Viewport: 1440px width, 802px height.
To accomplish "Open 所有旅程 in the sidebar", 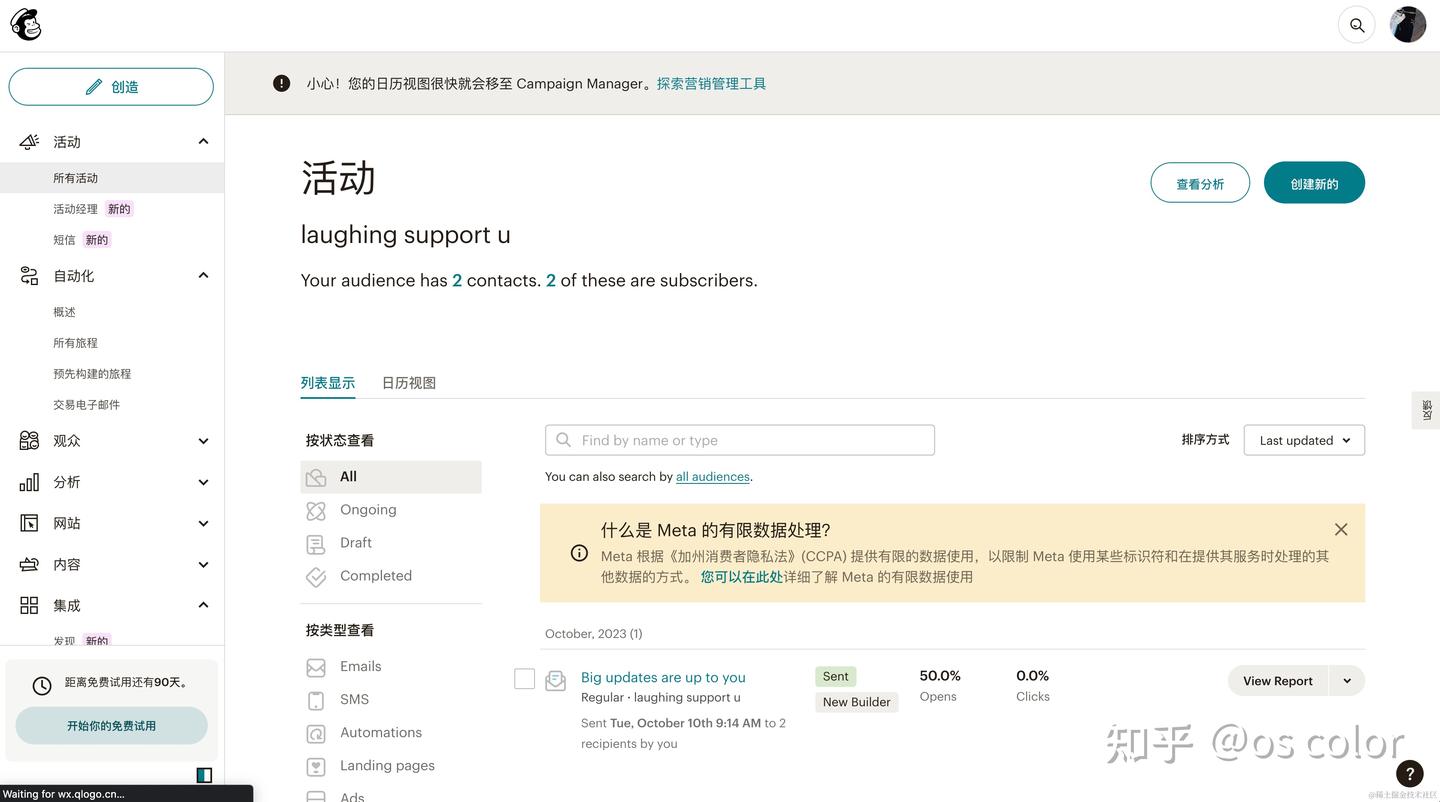I will 76,343.
